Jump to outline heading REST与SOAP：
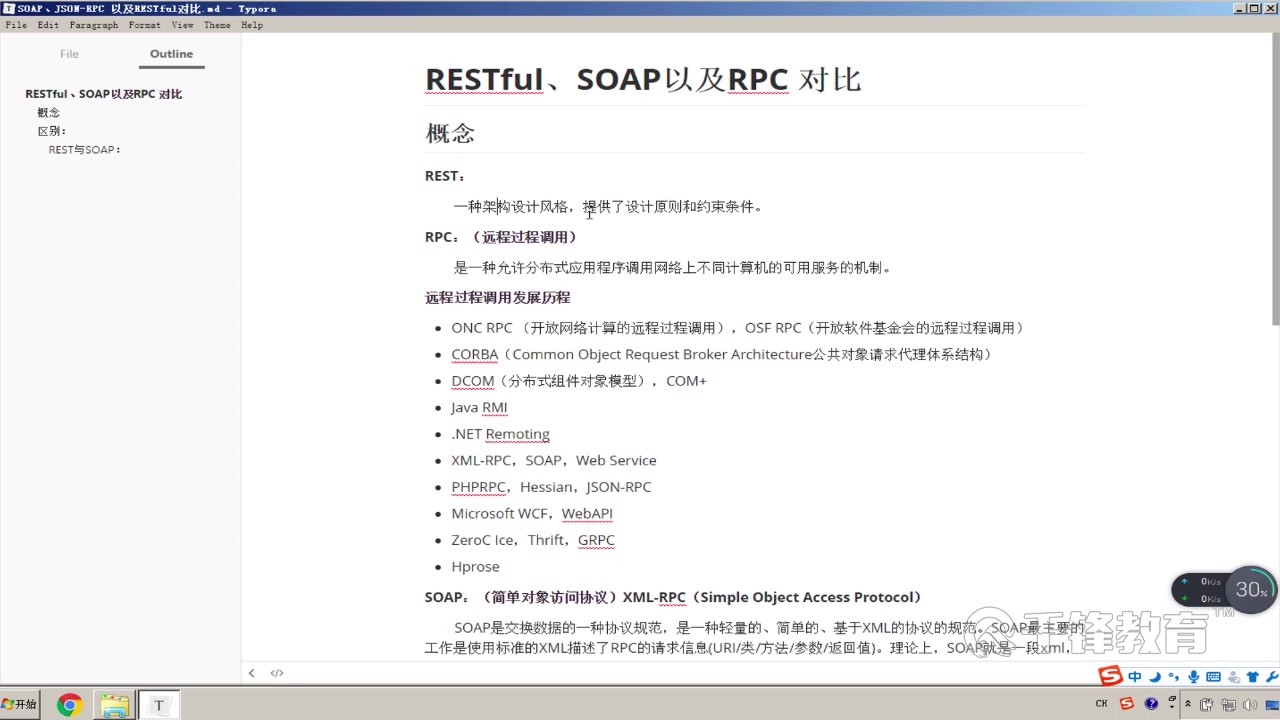 tap(85, 150)
